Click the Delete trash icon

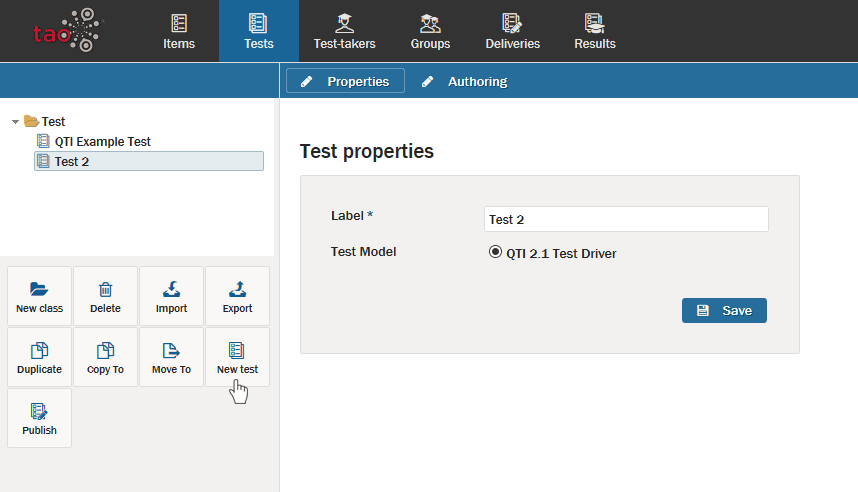105,289
